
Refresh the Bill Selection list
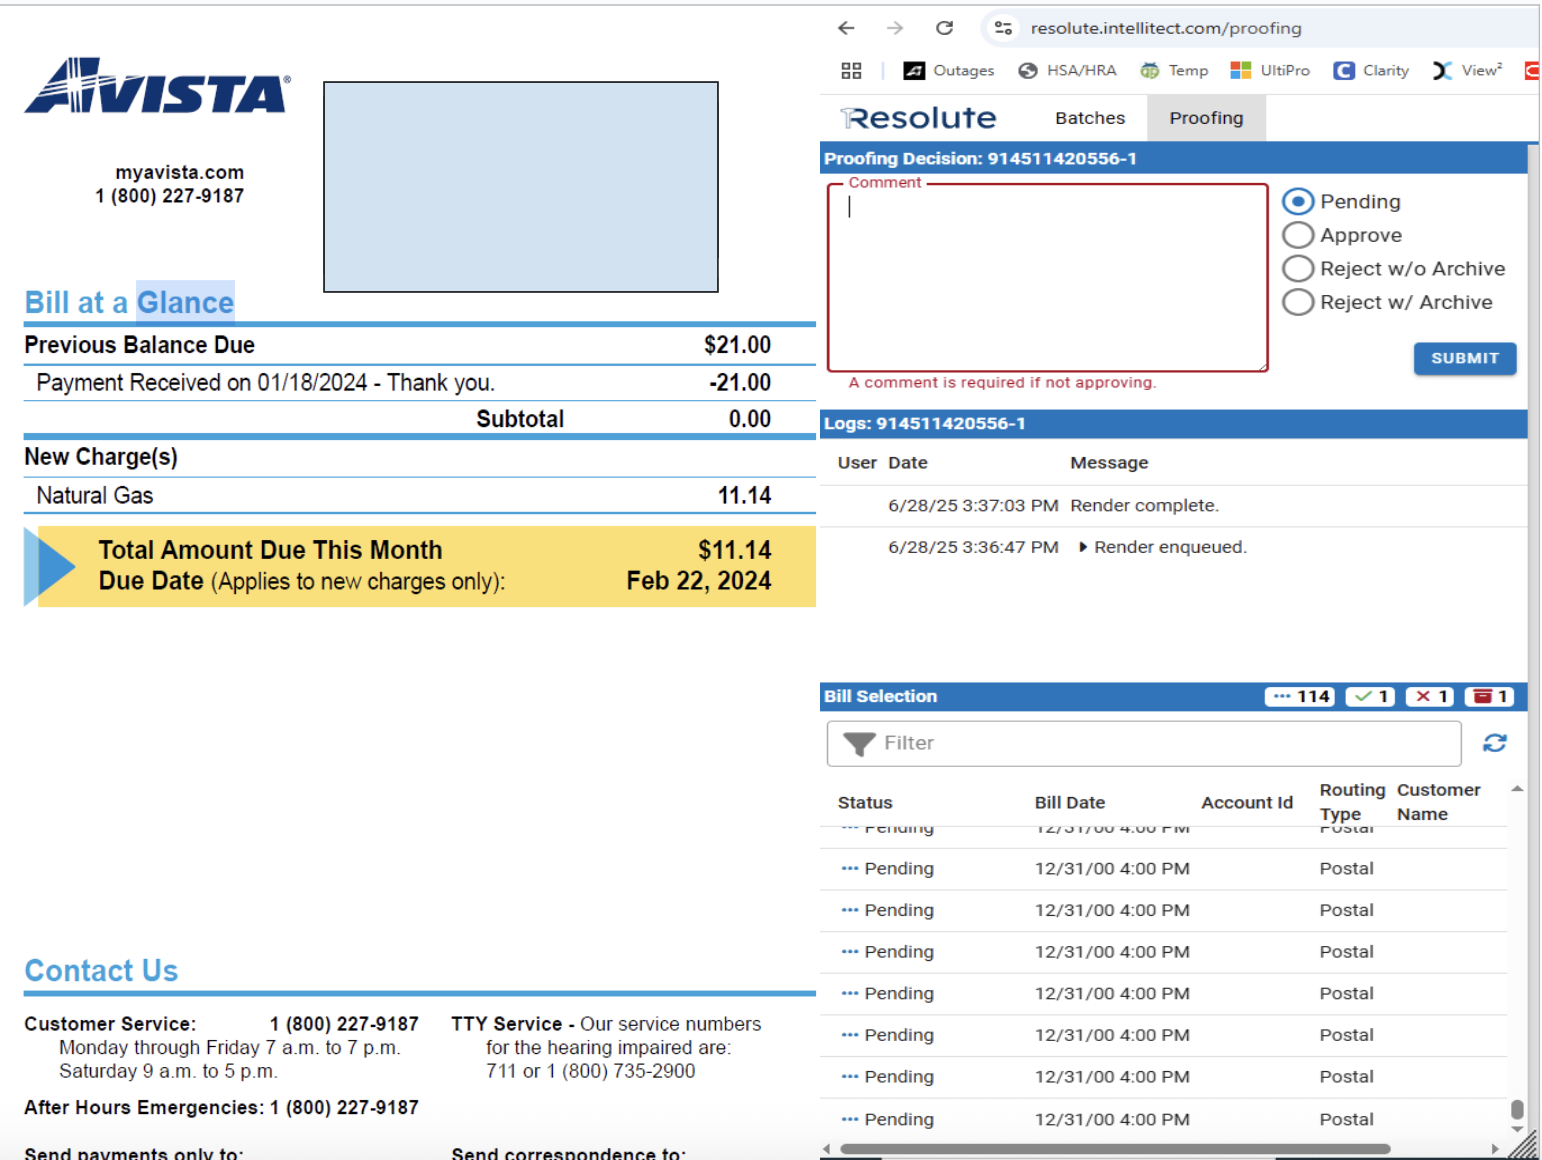coord(1494,743)
